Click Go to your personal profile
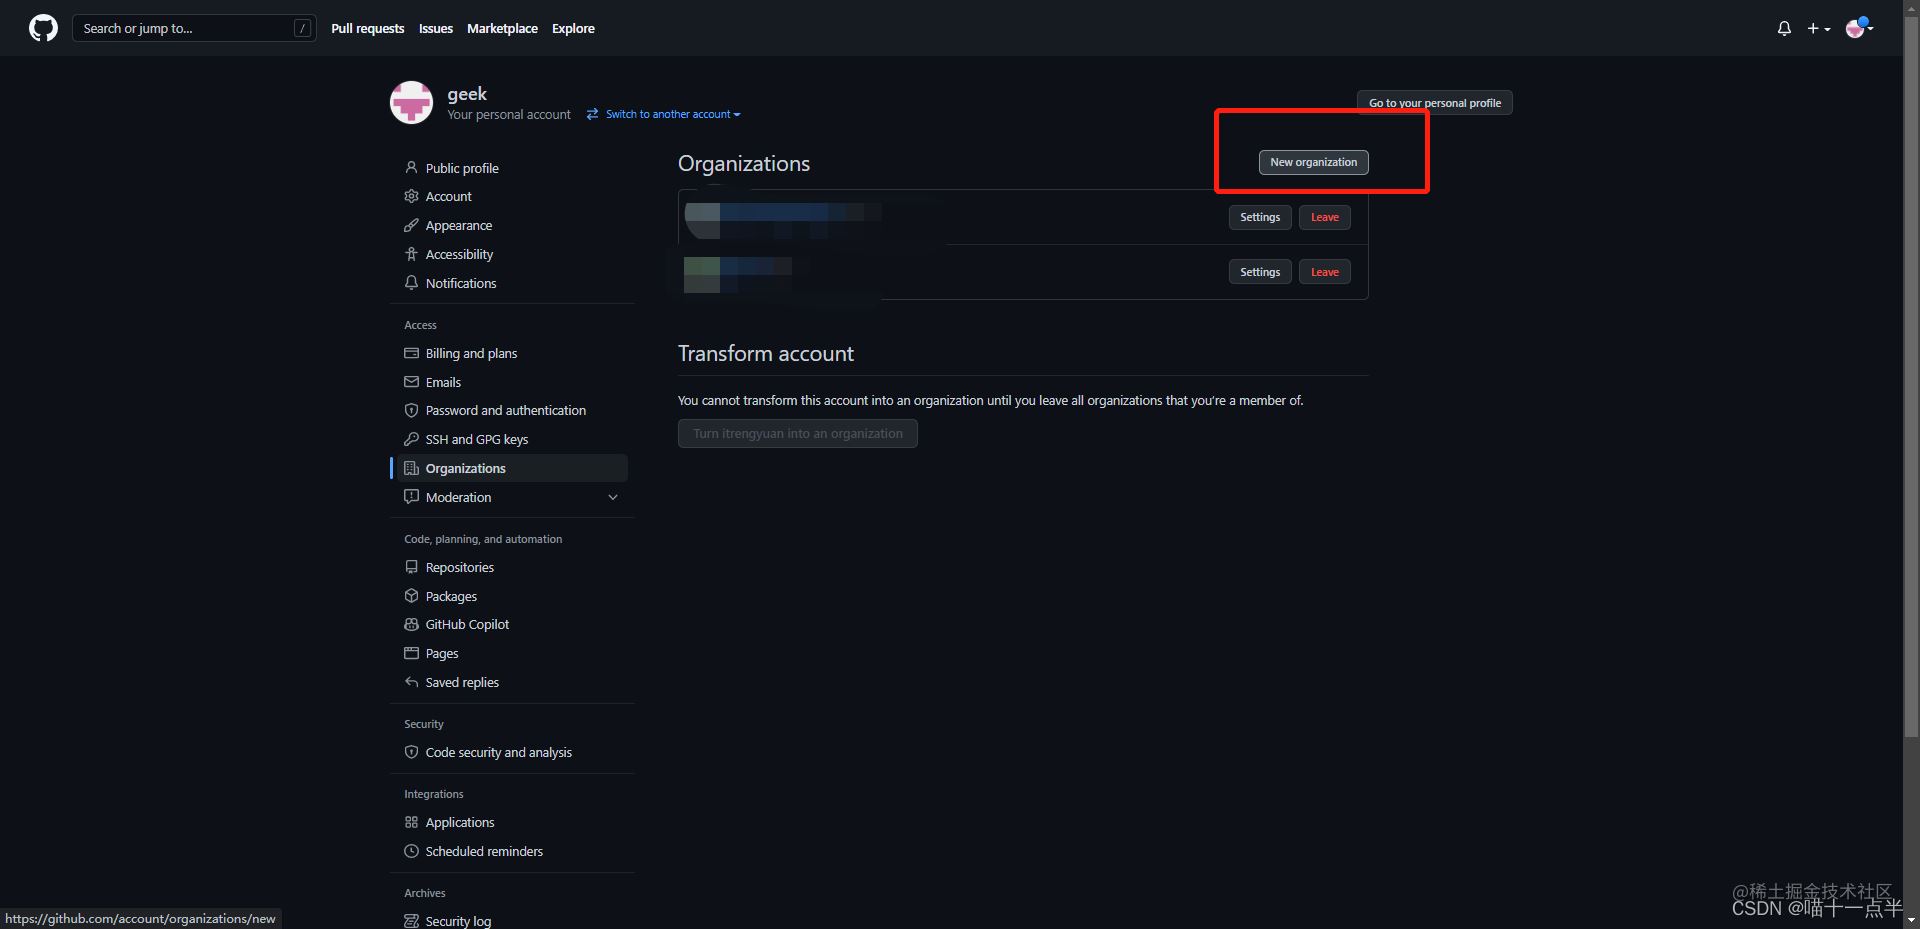1920x929 pixels. pos(1434,103)
